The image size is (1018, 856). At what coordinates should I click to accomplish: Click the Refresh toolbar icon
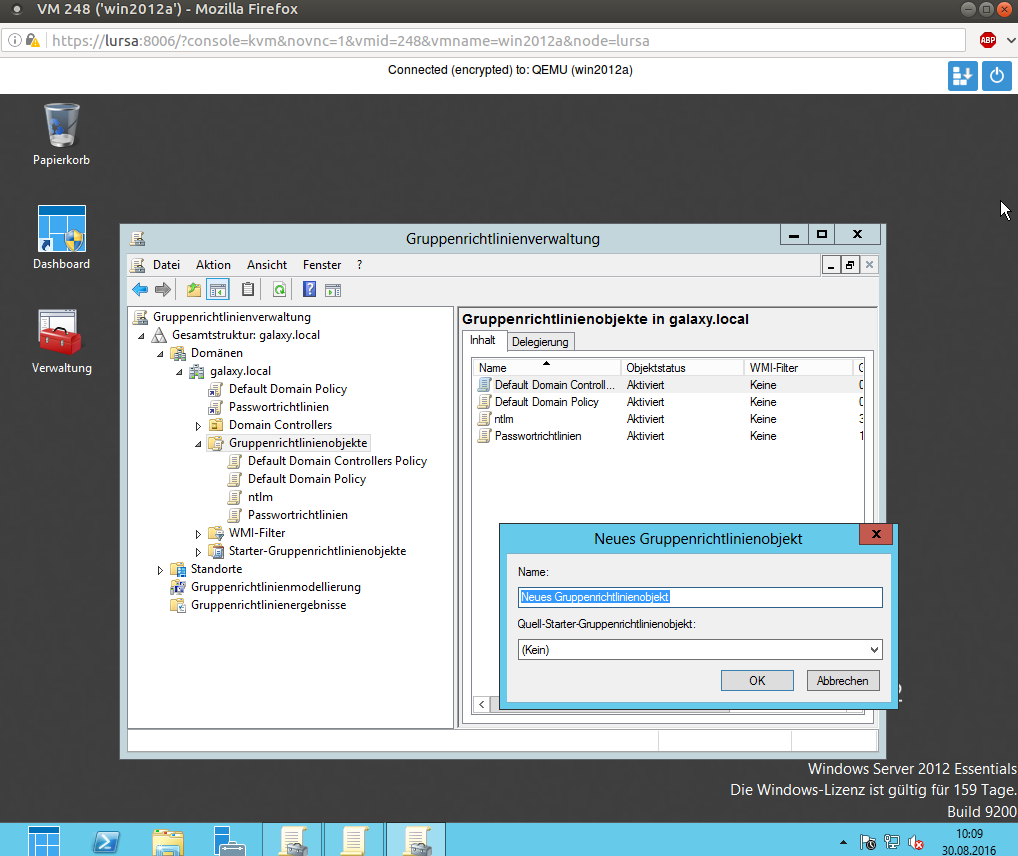[x=280, y=290]
